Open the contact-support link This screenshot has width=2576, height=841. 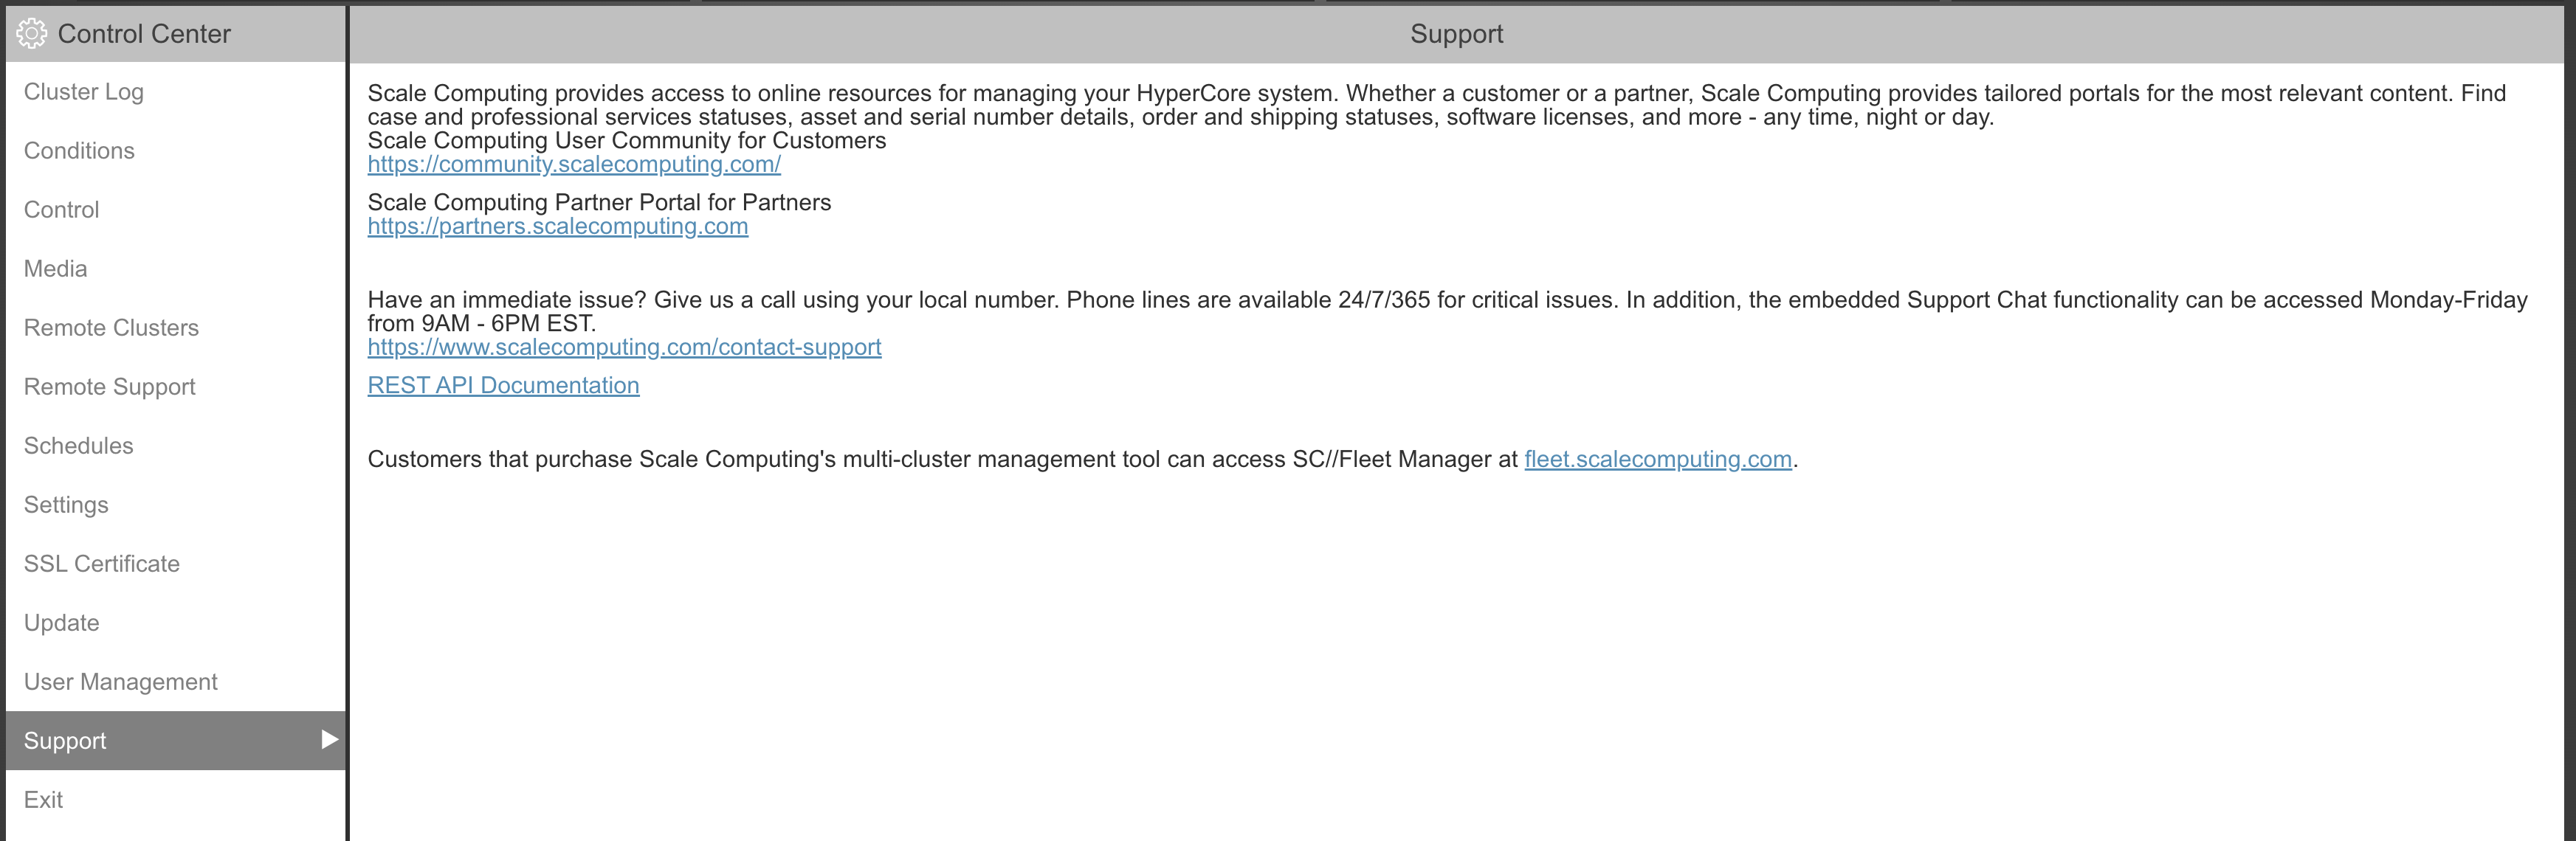coord(624,347)
